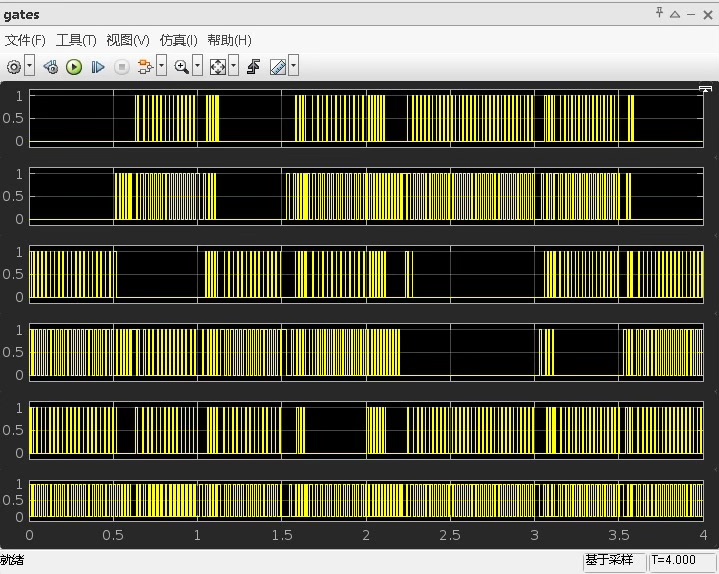This screenshot has width=719, height=574.
Task: Select the sixth (bottom) gate signal plot
Action: (x=366, y=501)
